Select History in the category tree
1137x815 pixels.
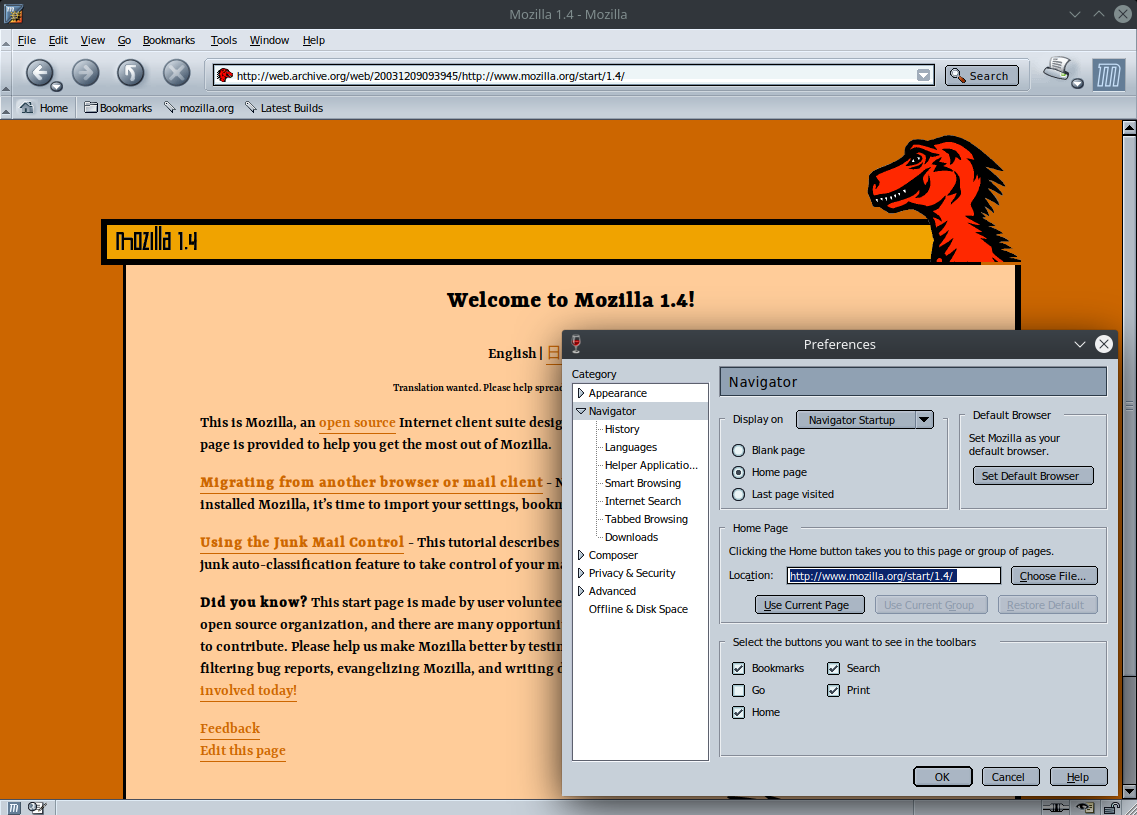[x=622, y=429]
